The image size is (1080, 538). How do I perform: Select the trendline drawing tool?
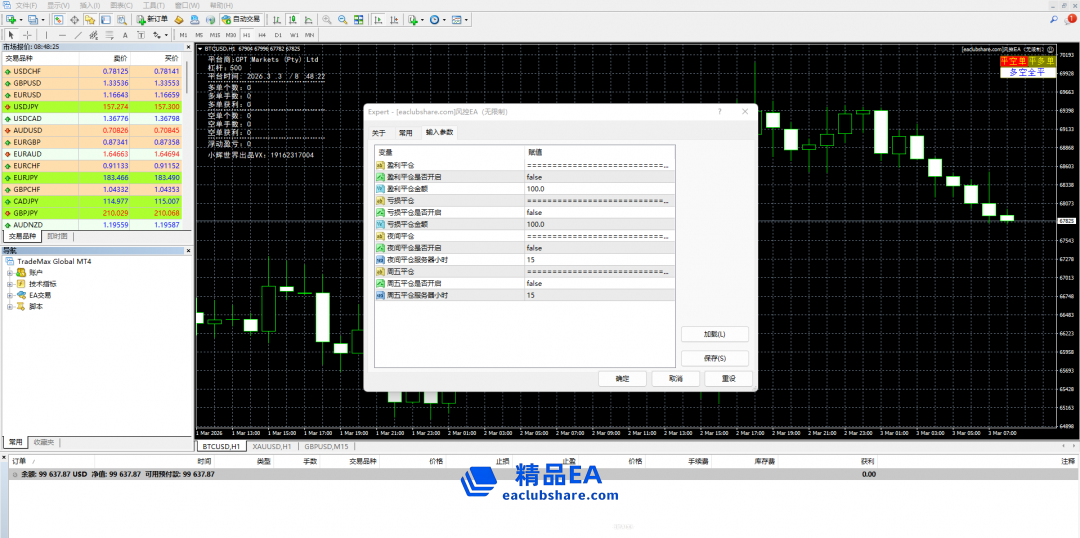78,35
